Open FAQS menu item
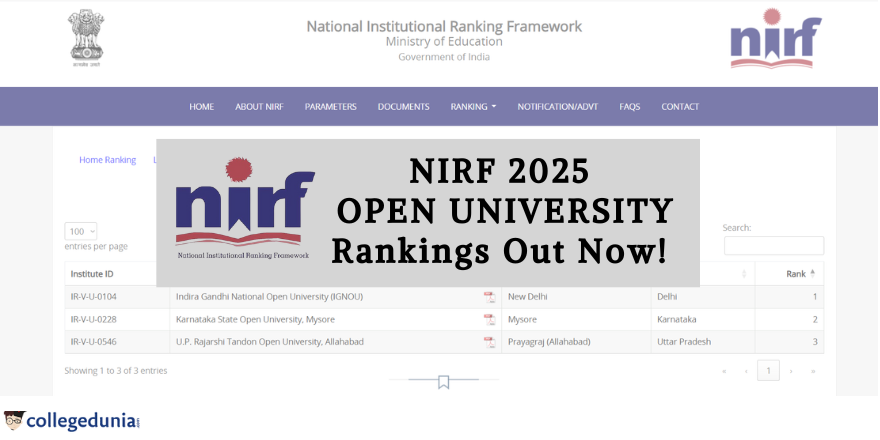880x440 pixels. (x=630, y=107)
